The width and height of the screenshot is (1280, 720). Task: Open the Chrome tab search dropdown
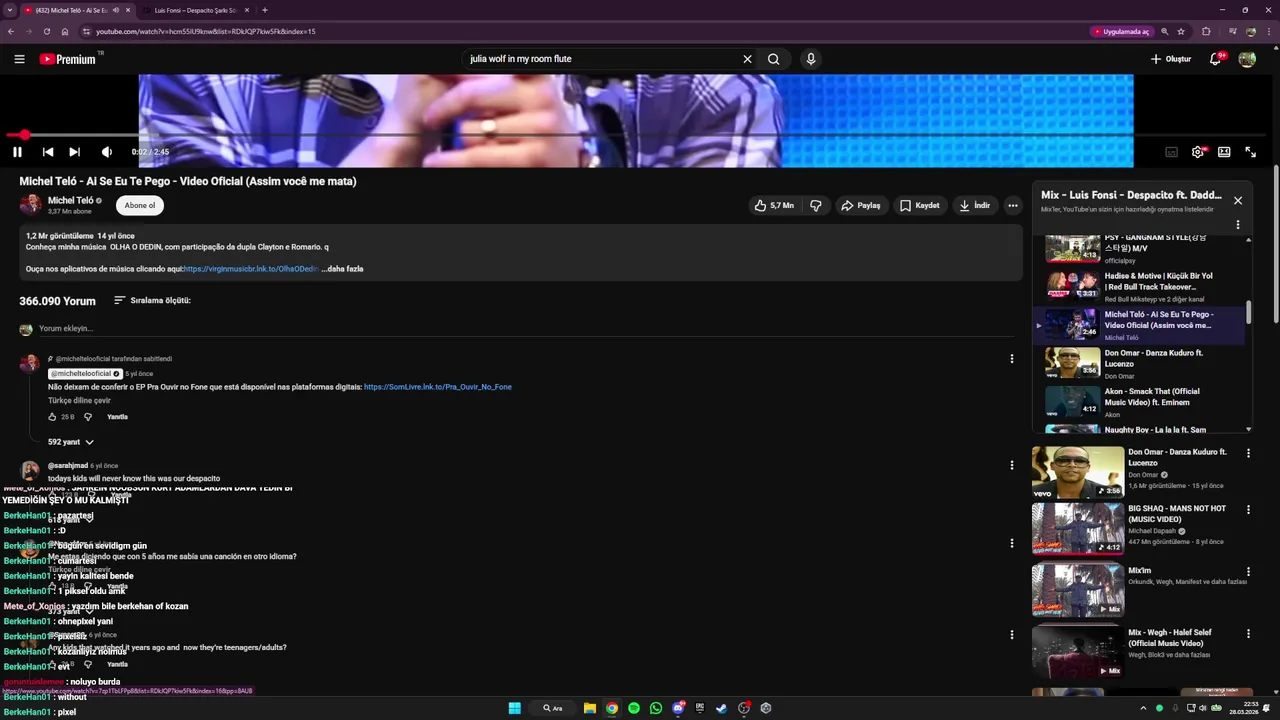pyautogui.click(x=9, y=10)
